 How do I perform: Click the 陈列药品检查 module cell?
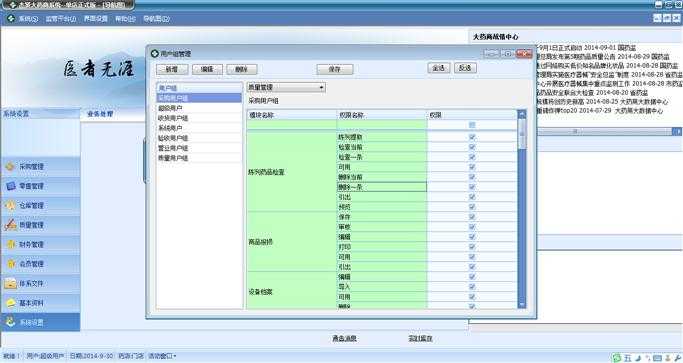click(x=292, y=172)
